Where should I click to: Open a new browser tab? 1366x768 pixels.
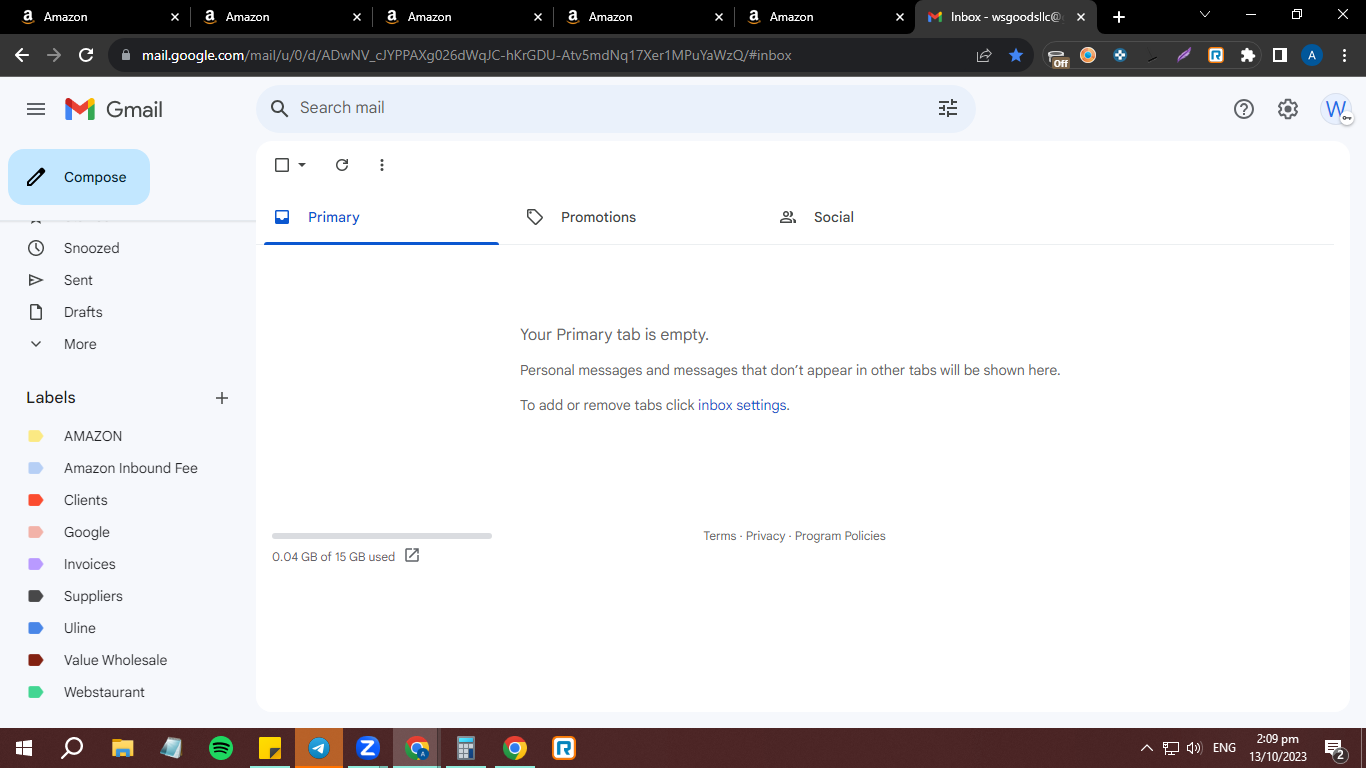pyautogui.click(x=1119, y=17)
